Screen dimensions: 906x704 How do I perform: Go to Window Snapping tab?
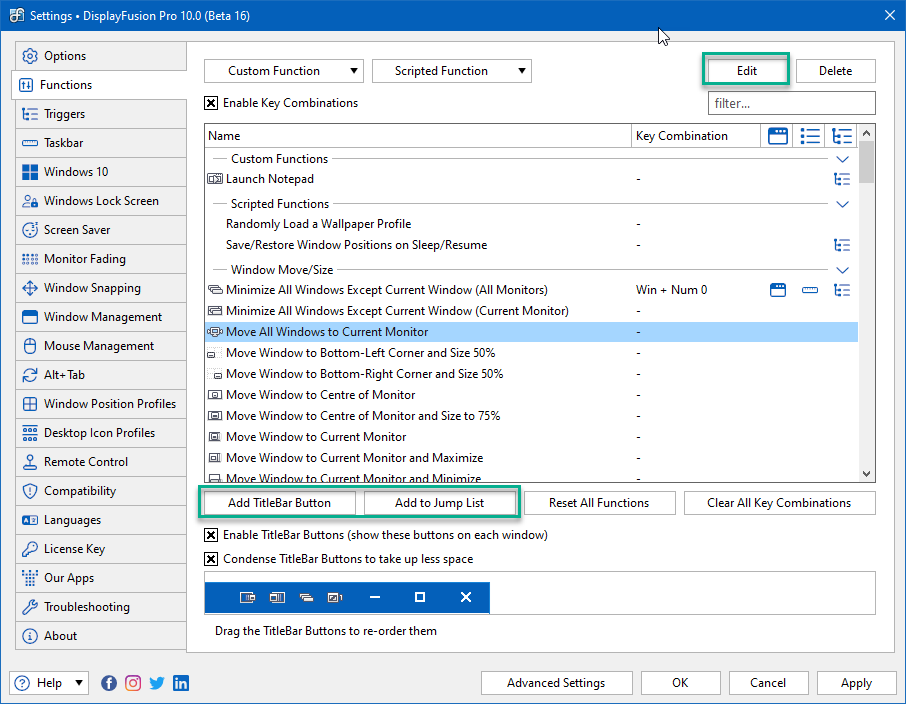[x=101, y=288]
